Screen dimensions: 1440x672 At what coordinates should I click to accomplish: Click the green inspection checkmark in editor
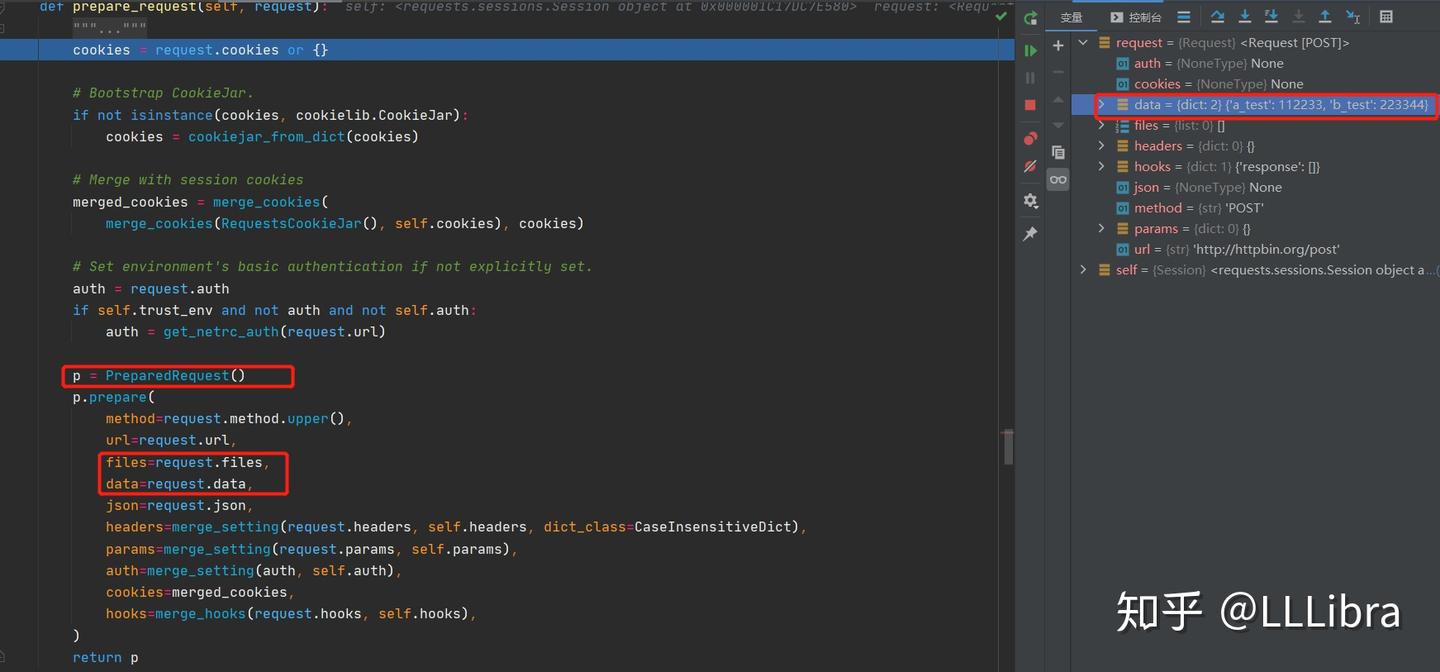(1001, 16)
